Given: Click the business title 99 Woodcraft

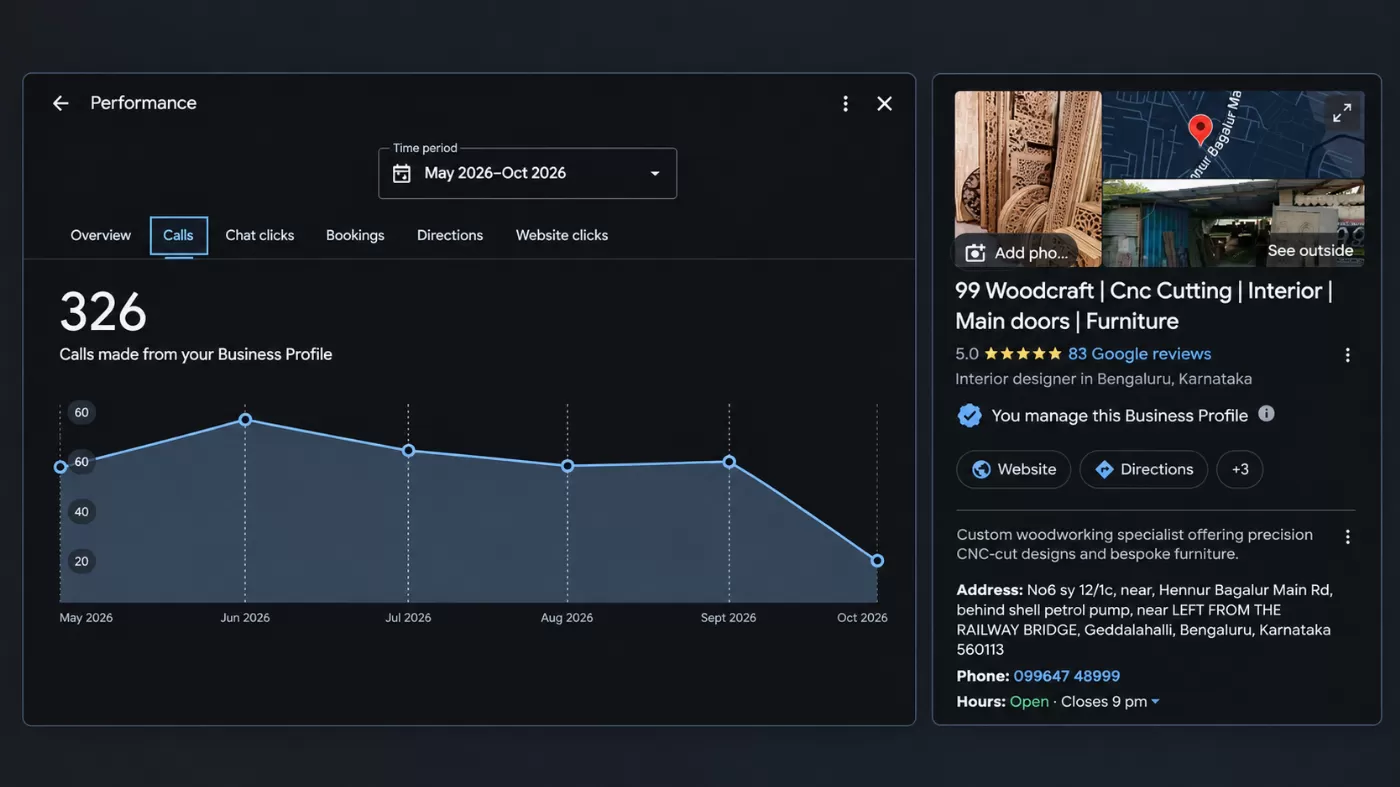Looking at the screenshot, I should 1144,306.
